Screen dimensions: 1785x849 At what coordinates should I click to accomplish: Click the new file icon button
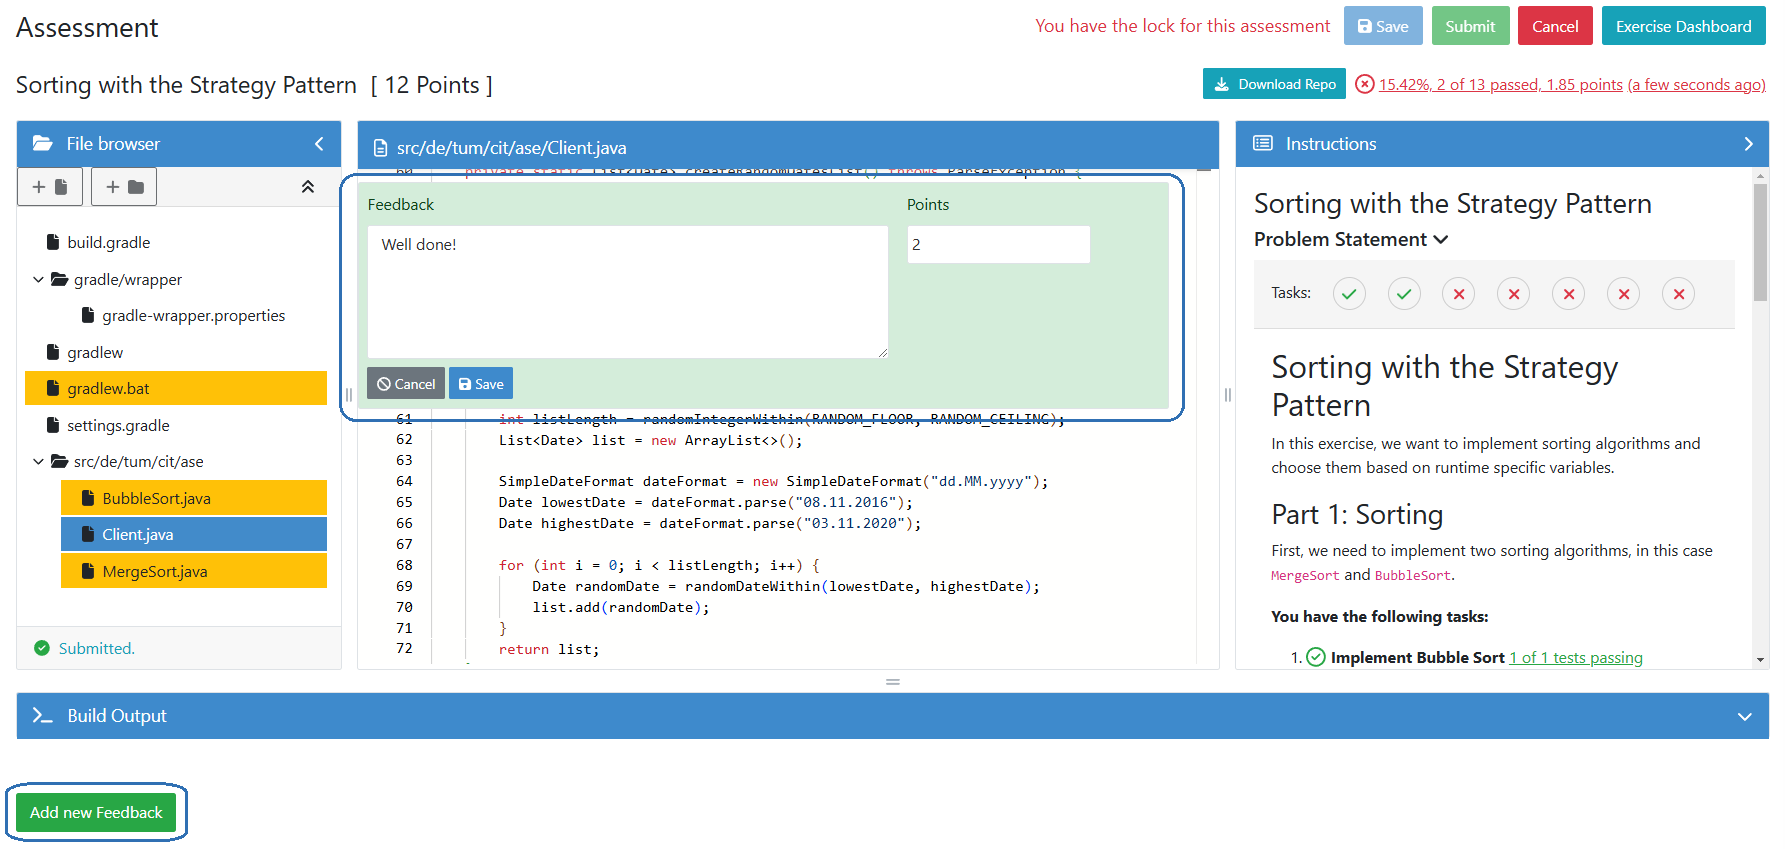pyautogui.click(x=49, y=187)
